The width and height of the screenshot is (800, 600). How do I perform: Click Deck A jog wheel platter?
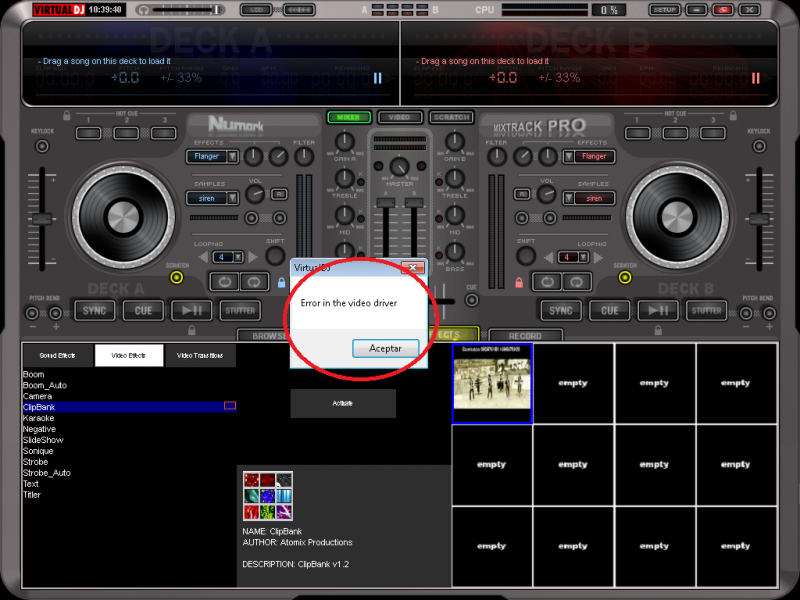coord(123,217)
